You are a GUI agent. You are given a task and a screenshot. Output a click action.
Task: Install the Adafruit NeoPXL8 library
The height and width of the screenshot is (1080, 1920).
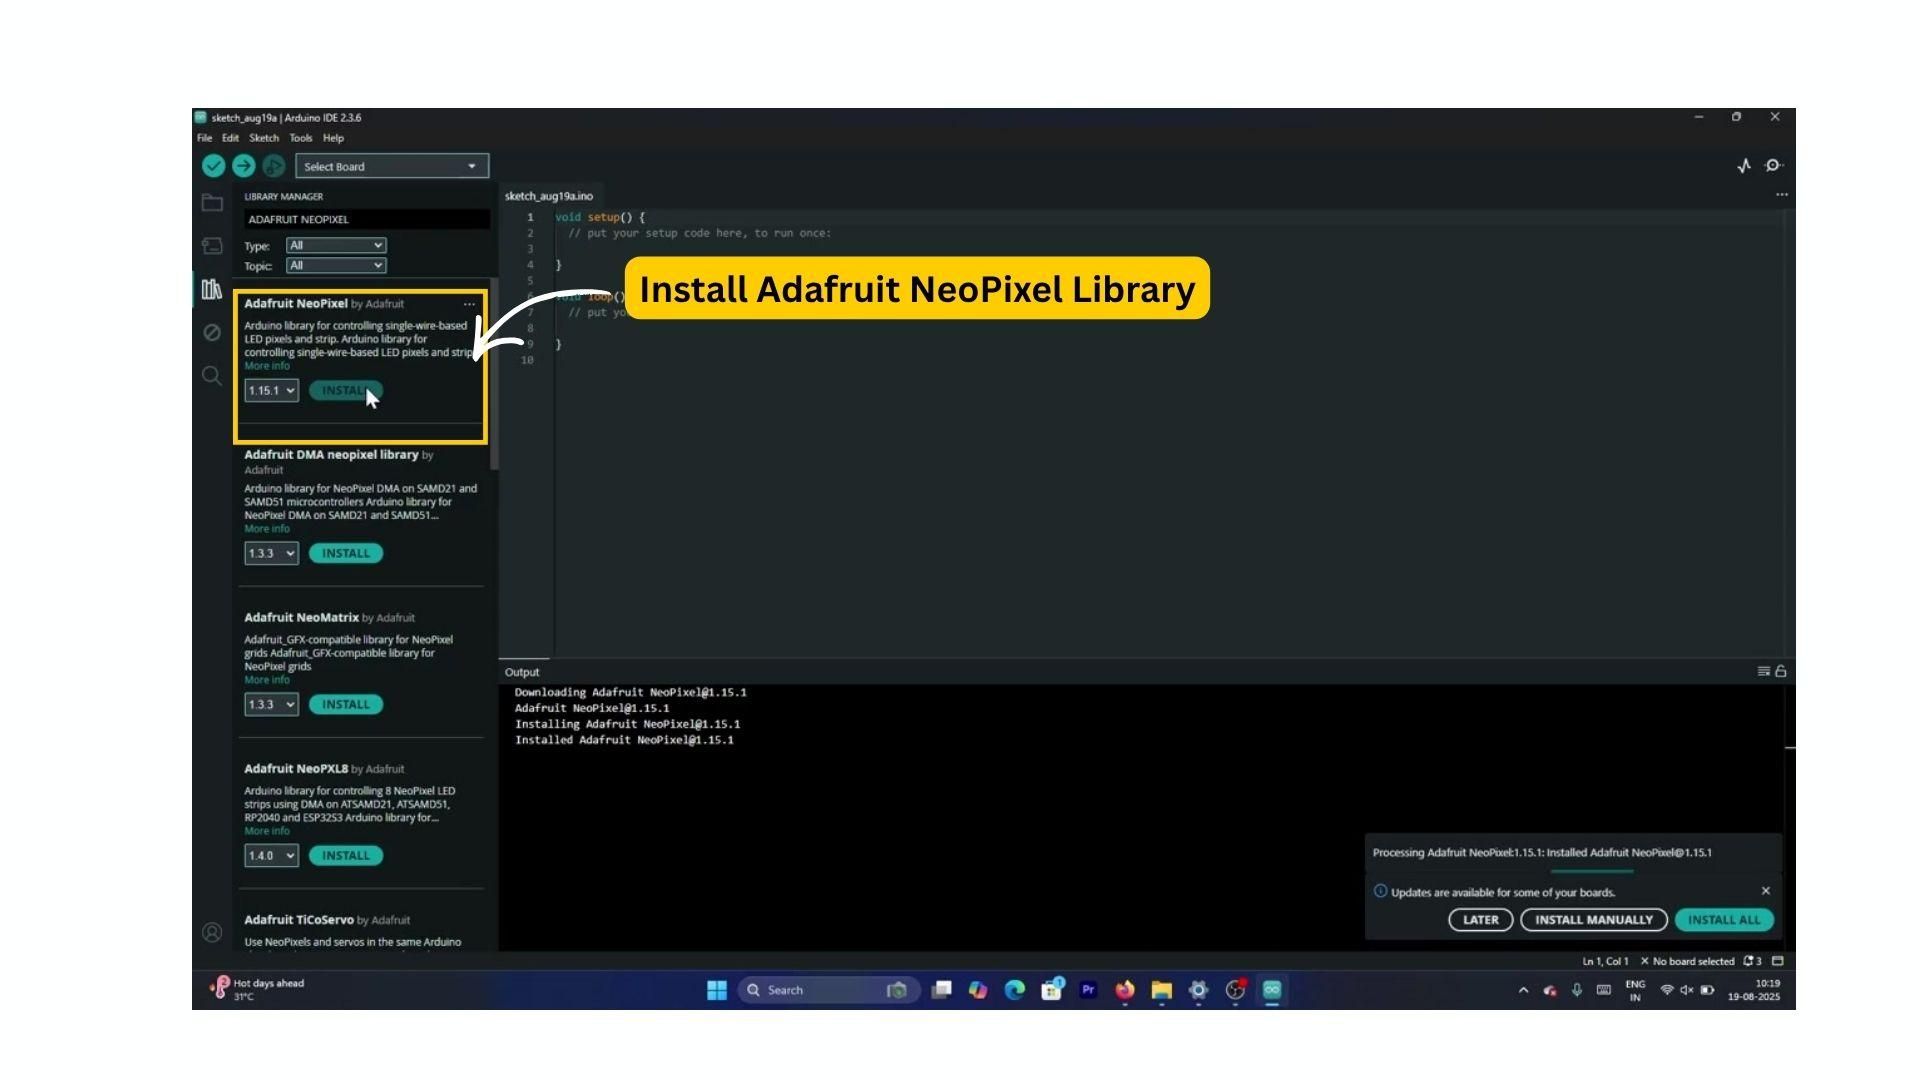(x=345, y=856)
